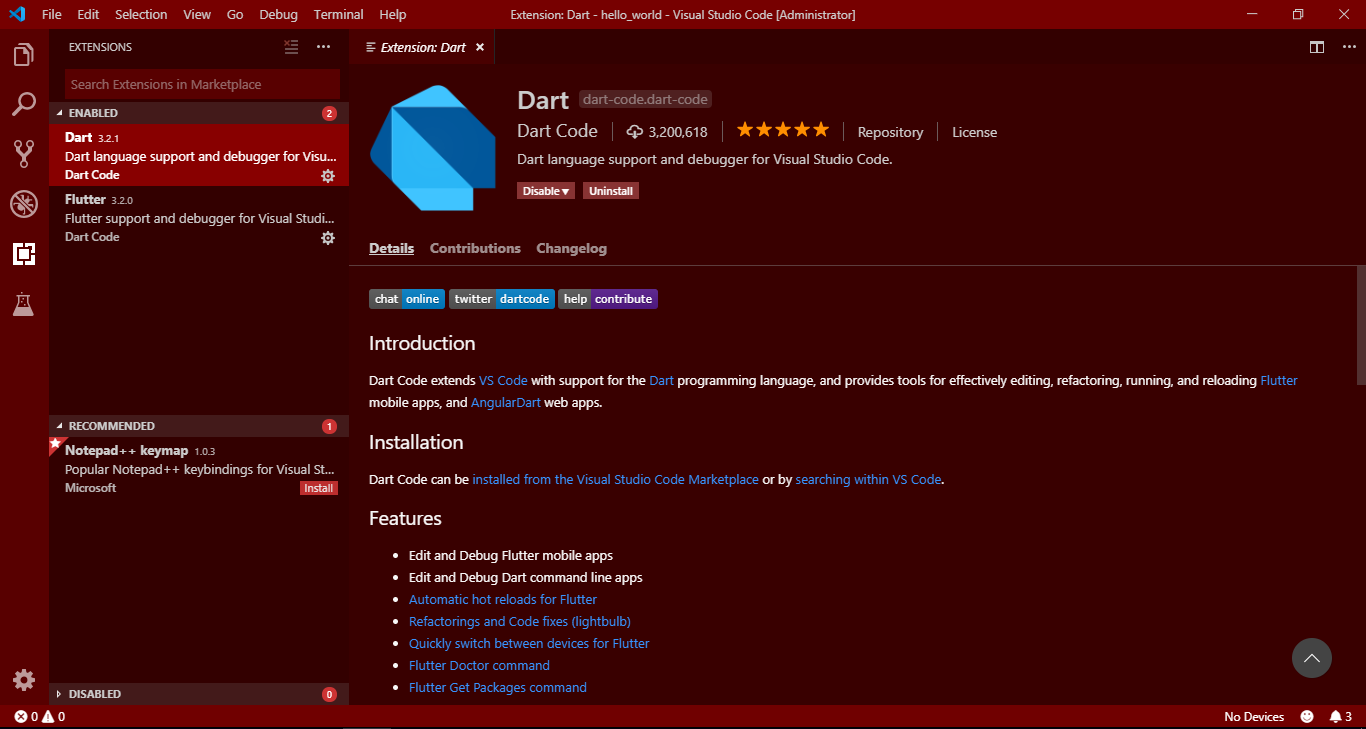Open the Disable dropdown for Dart extension
This screenshot has height=729, width=1366.
click(x=545, y=190)
